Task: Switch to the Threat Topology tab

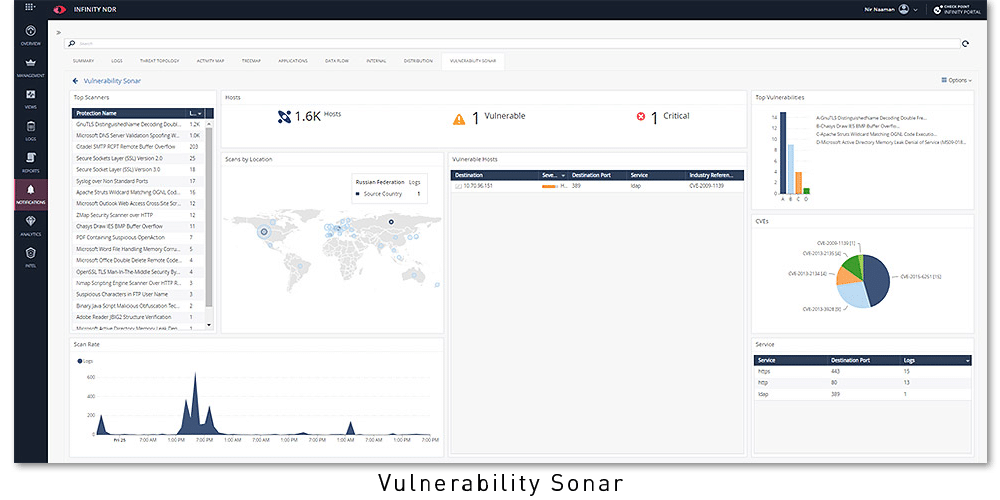Action: tap(158, 61)
